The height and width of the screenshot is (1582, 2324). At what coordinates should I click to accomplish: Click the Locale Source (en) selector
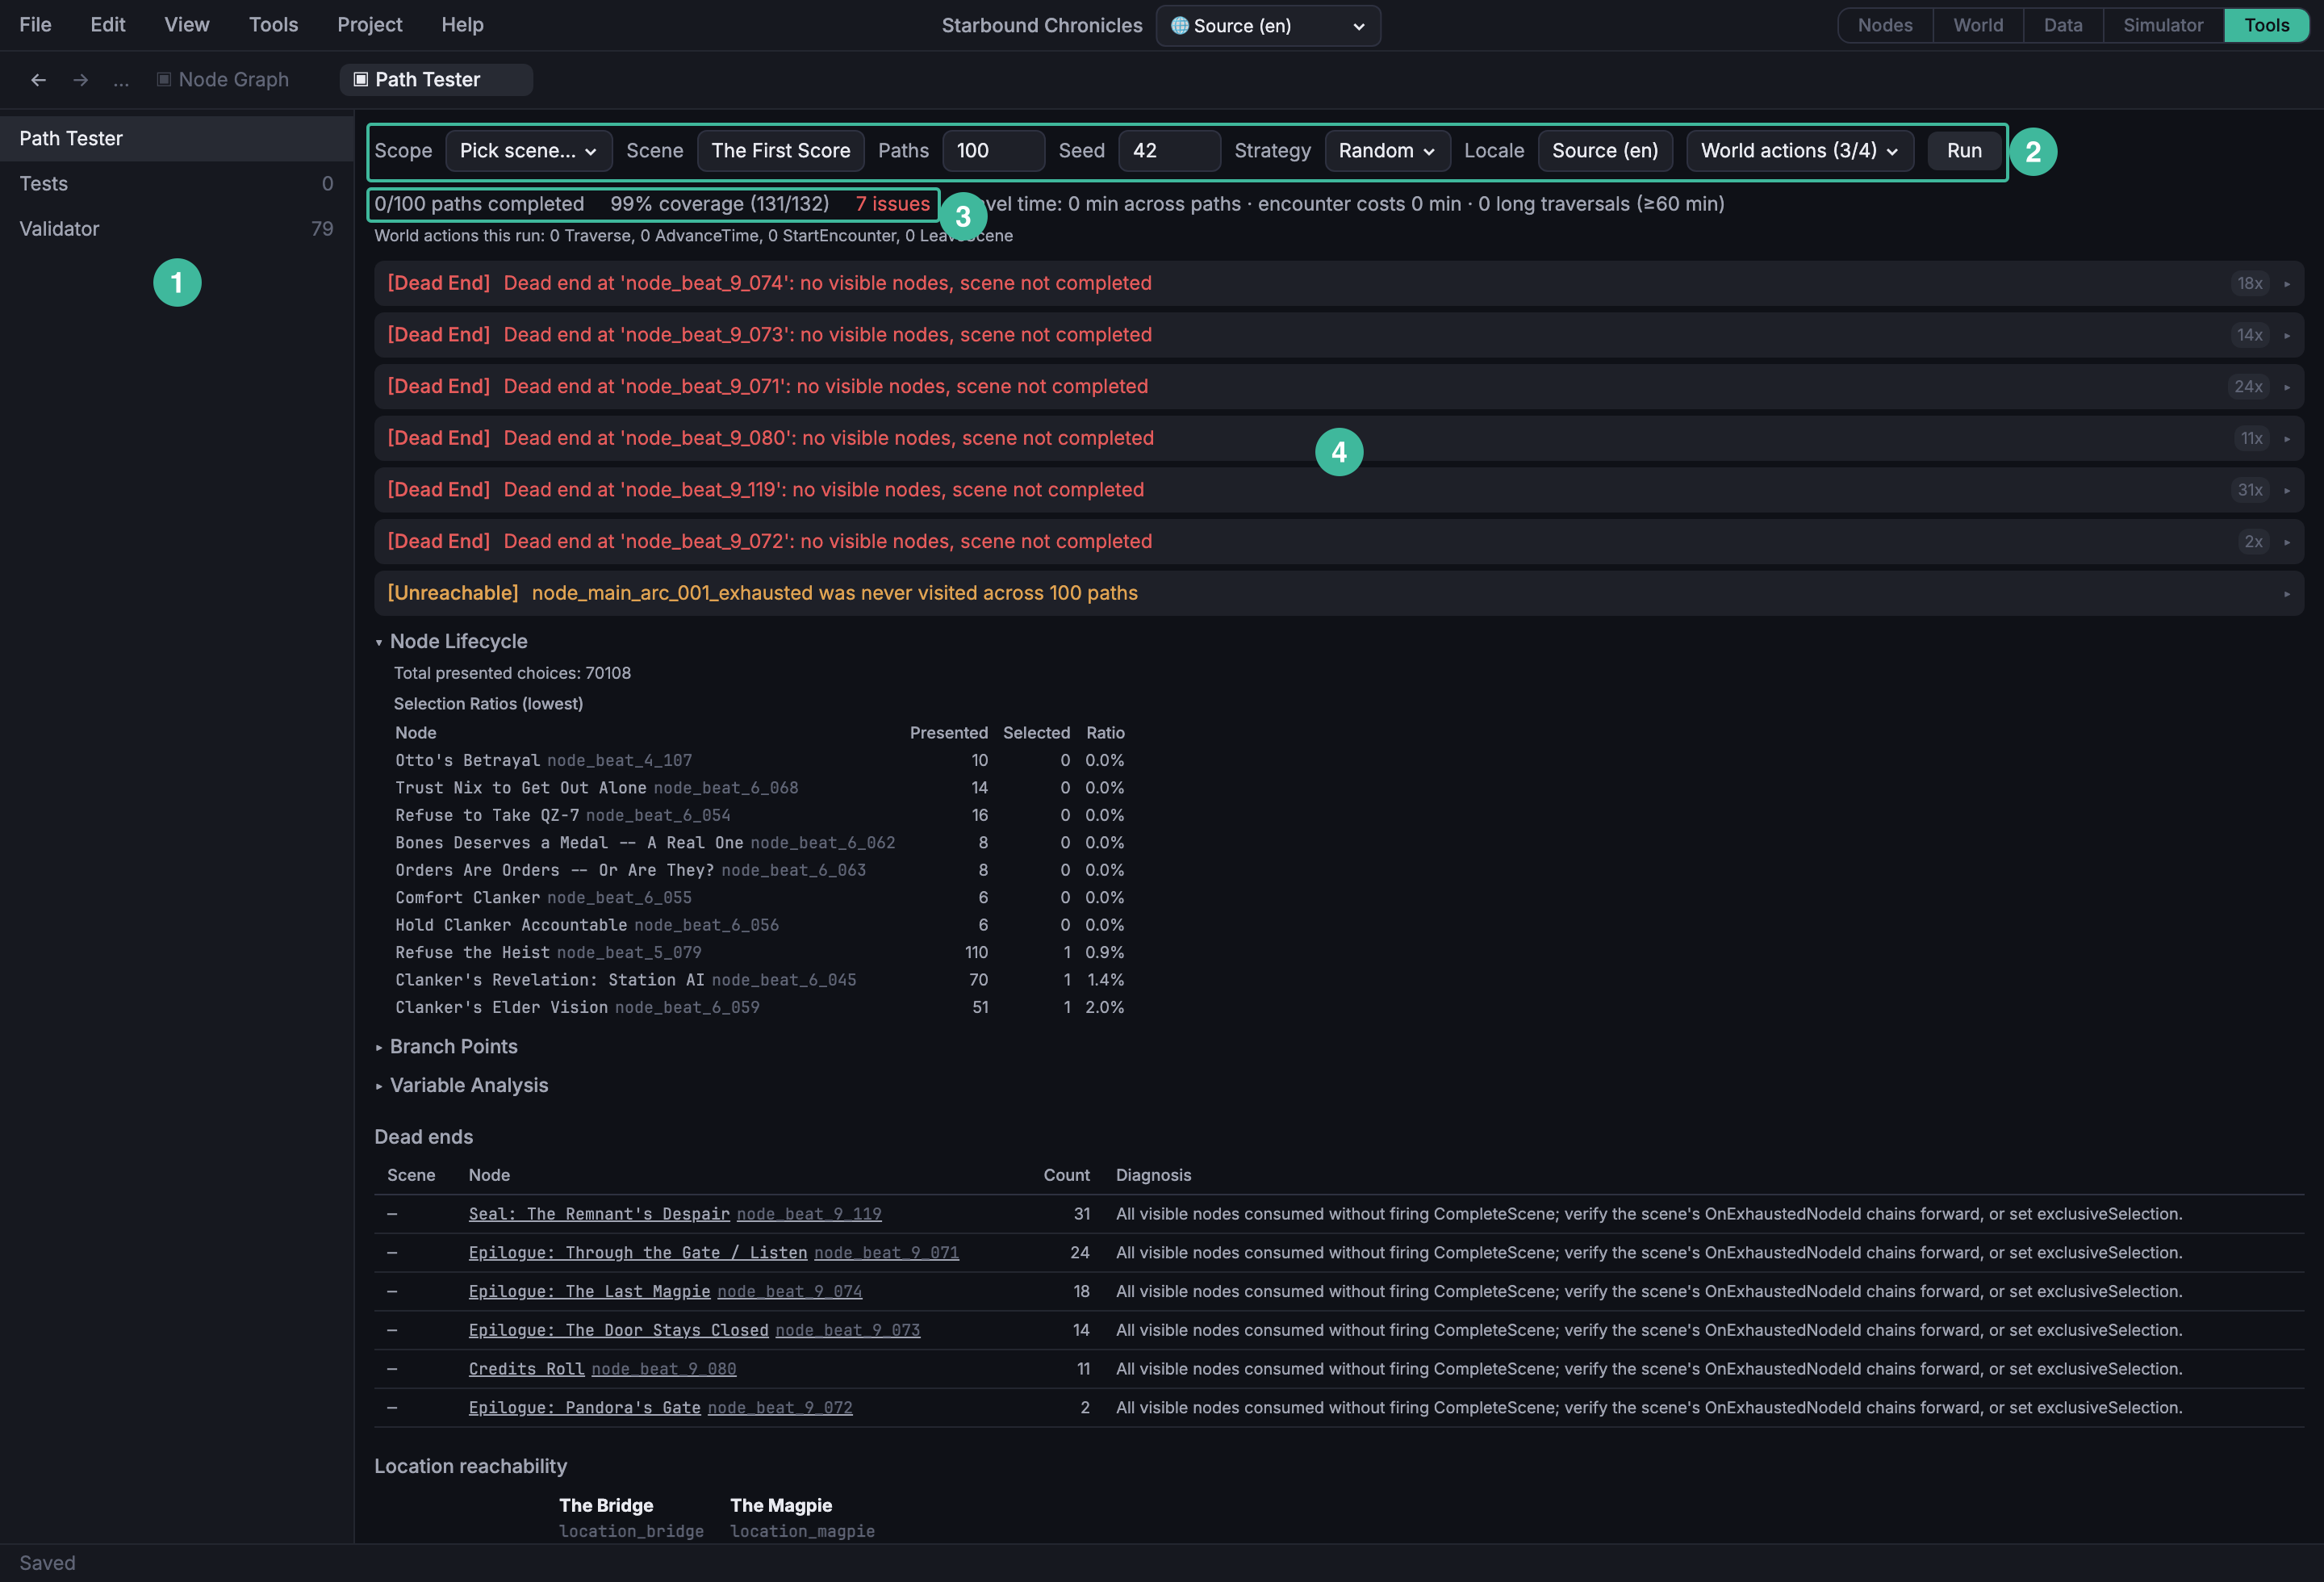[1605, 151]
